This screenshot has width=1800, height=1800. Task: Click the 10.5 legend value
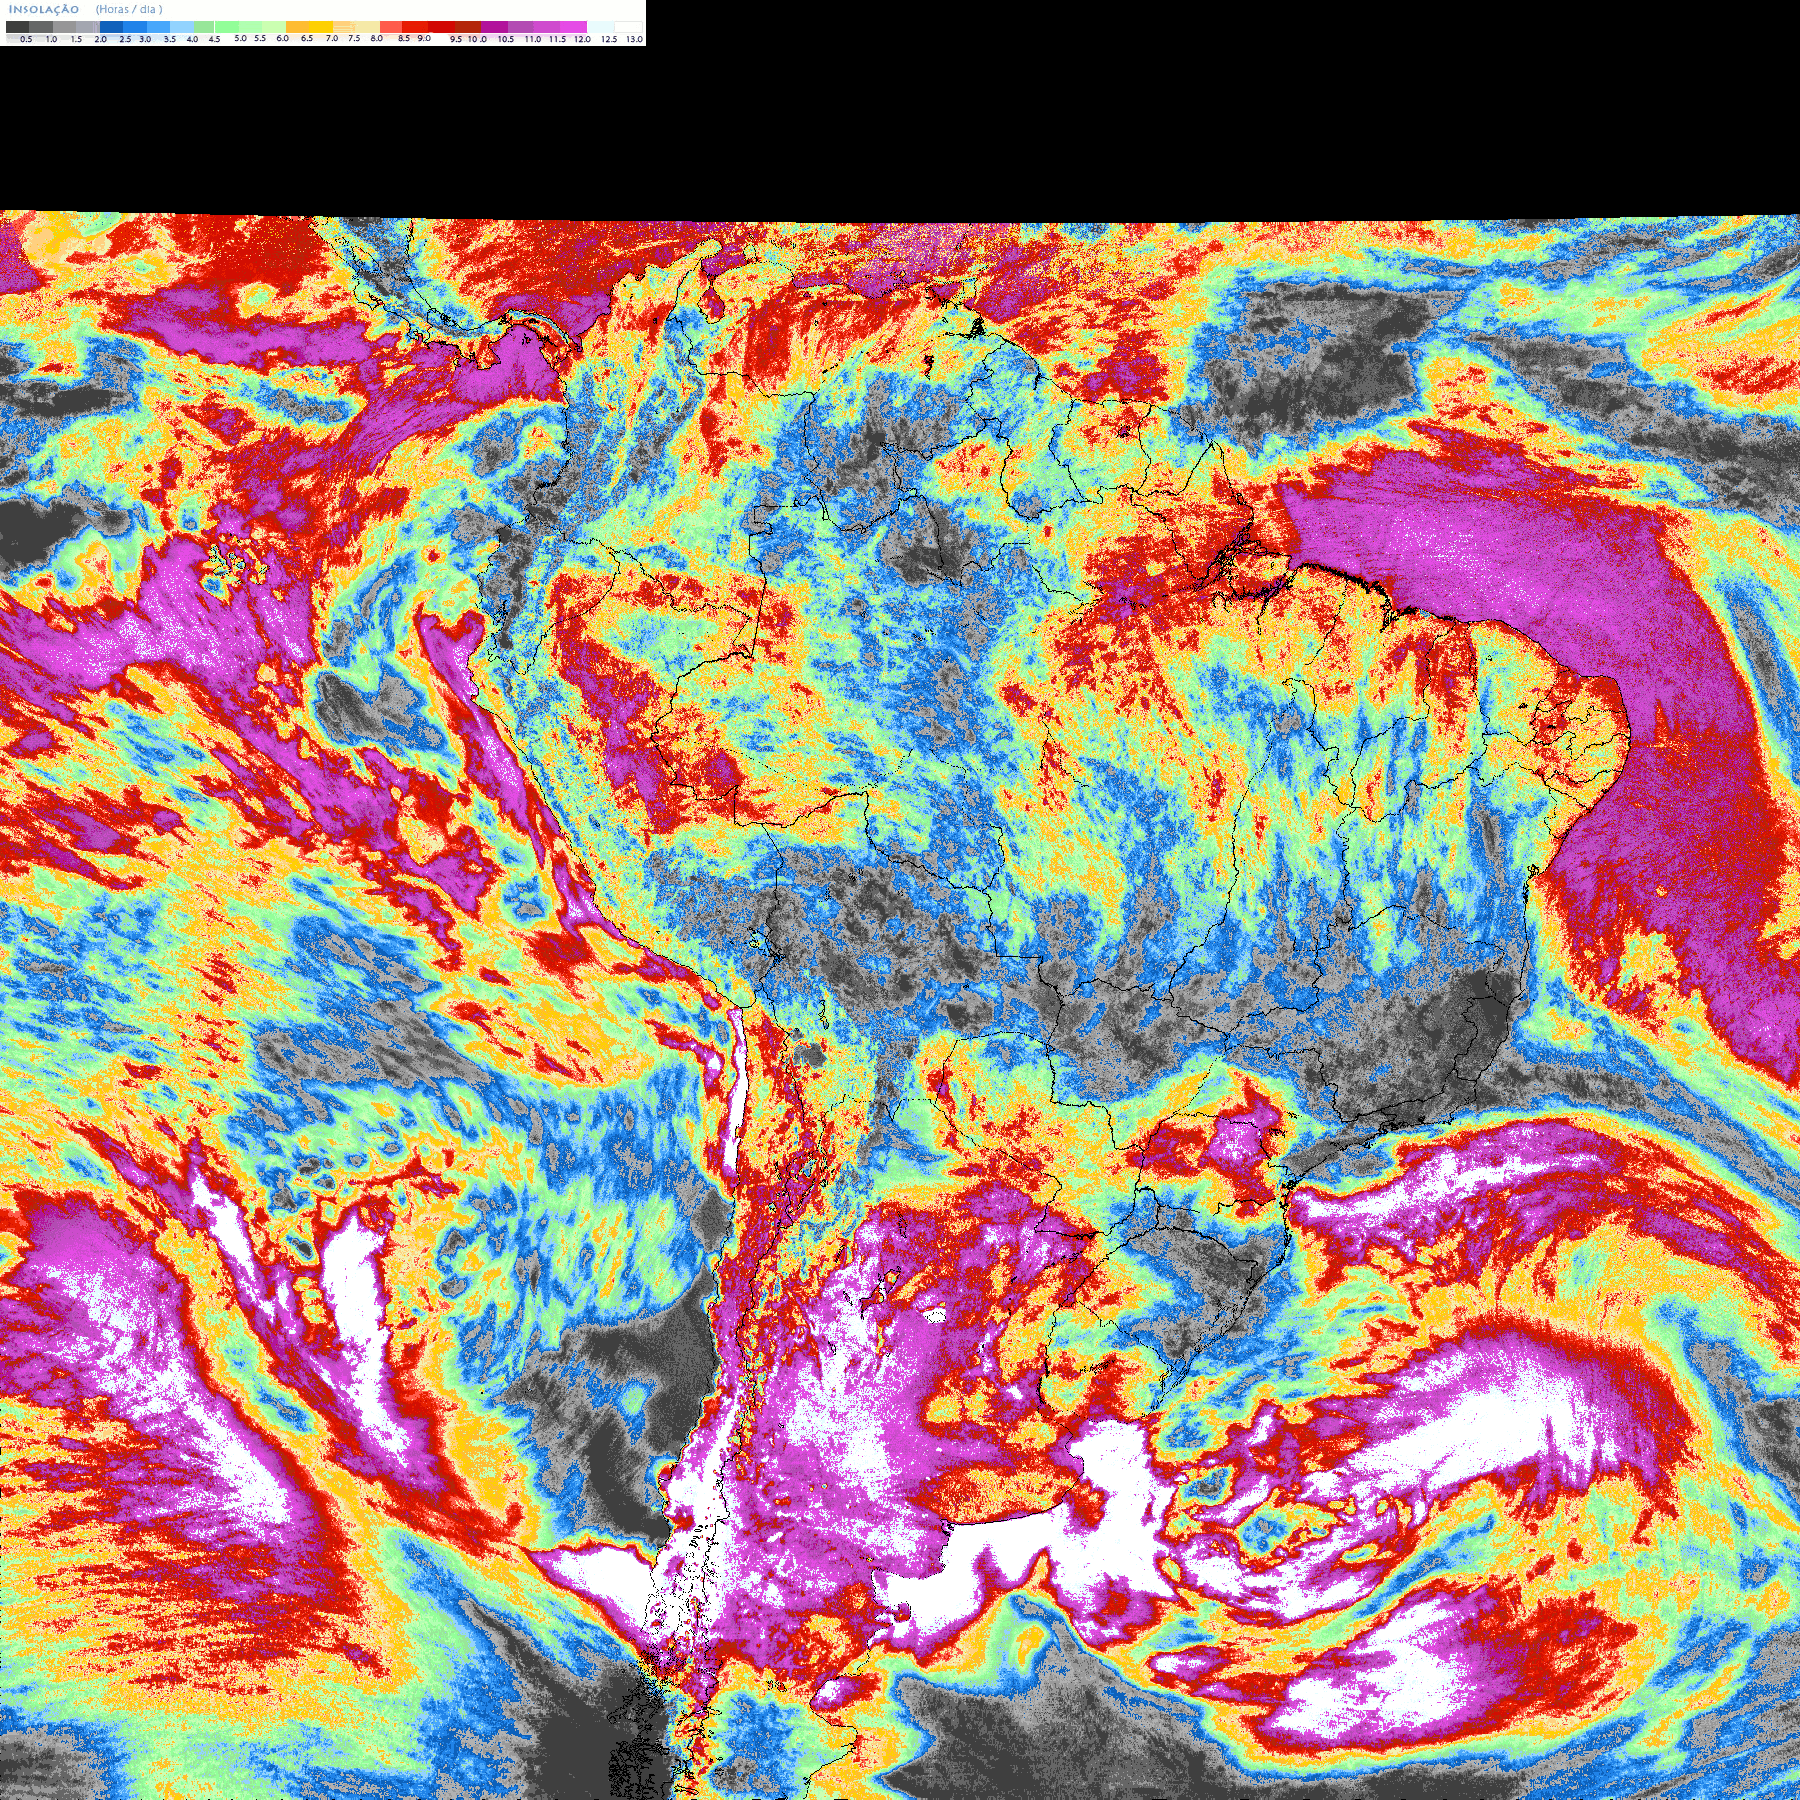(506, 39)
